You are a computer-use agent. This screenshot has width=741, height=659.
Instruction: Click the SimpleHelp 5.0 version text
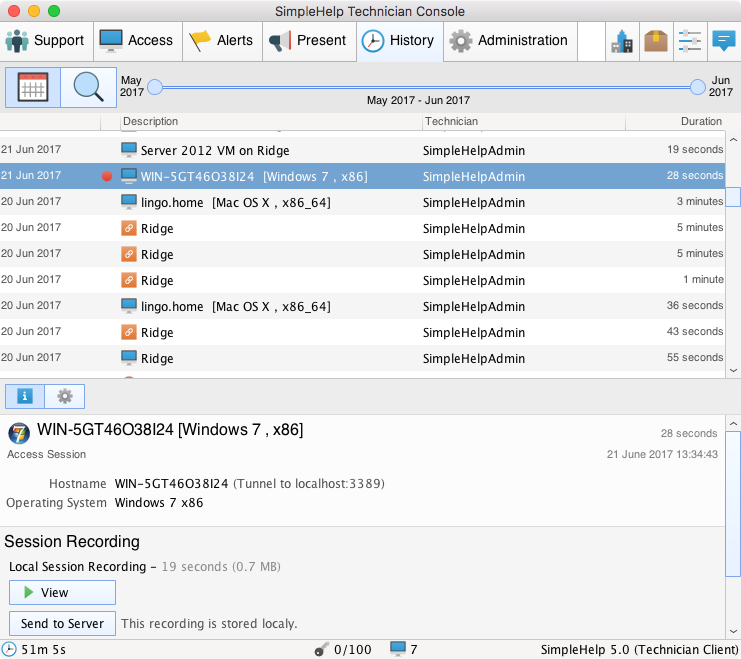pyautogui.click(x=639, y=650)
